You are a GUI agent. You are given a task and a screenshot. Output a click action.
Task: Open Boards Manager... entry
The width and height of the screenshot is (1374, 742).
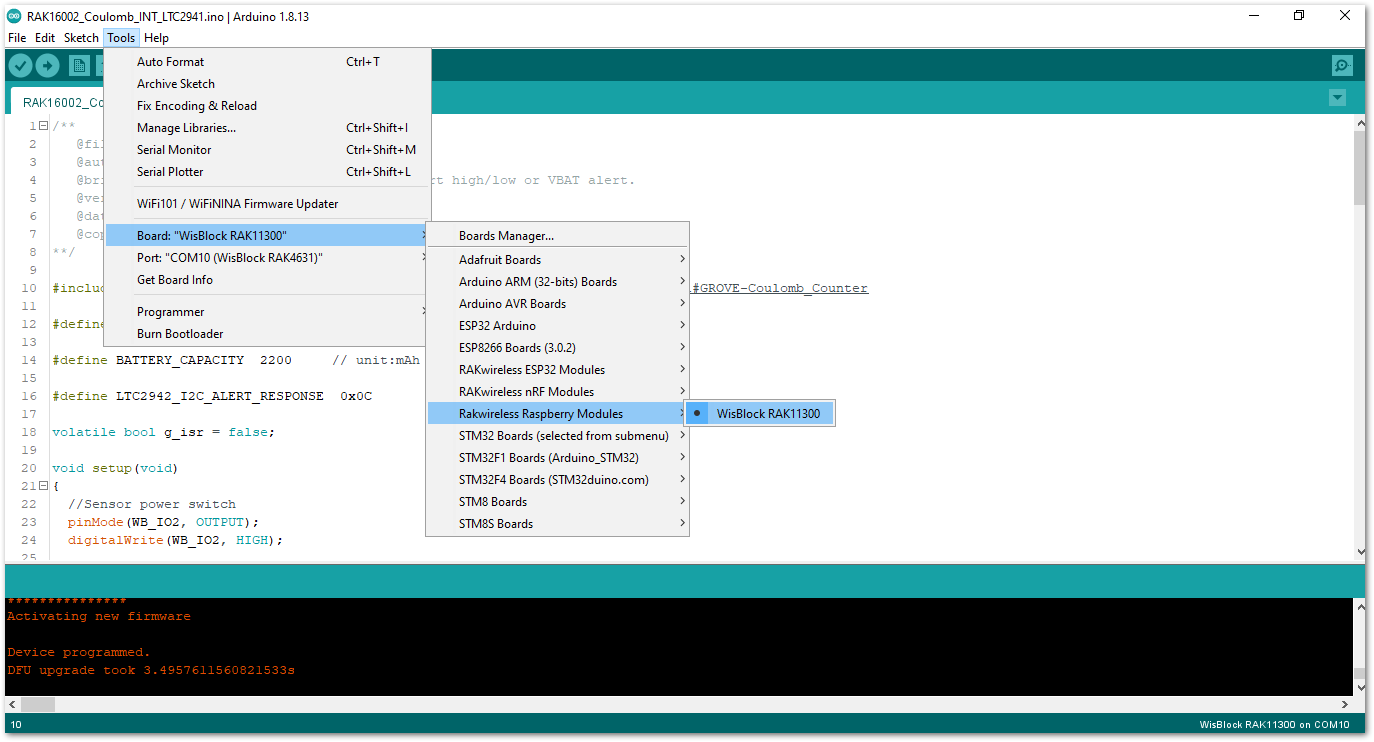557,236
